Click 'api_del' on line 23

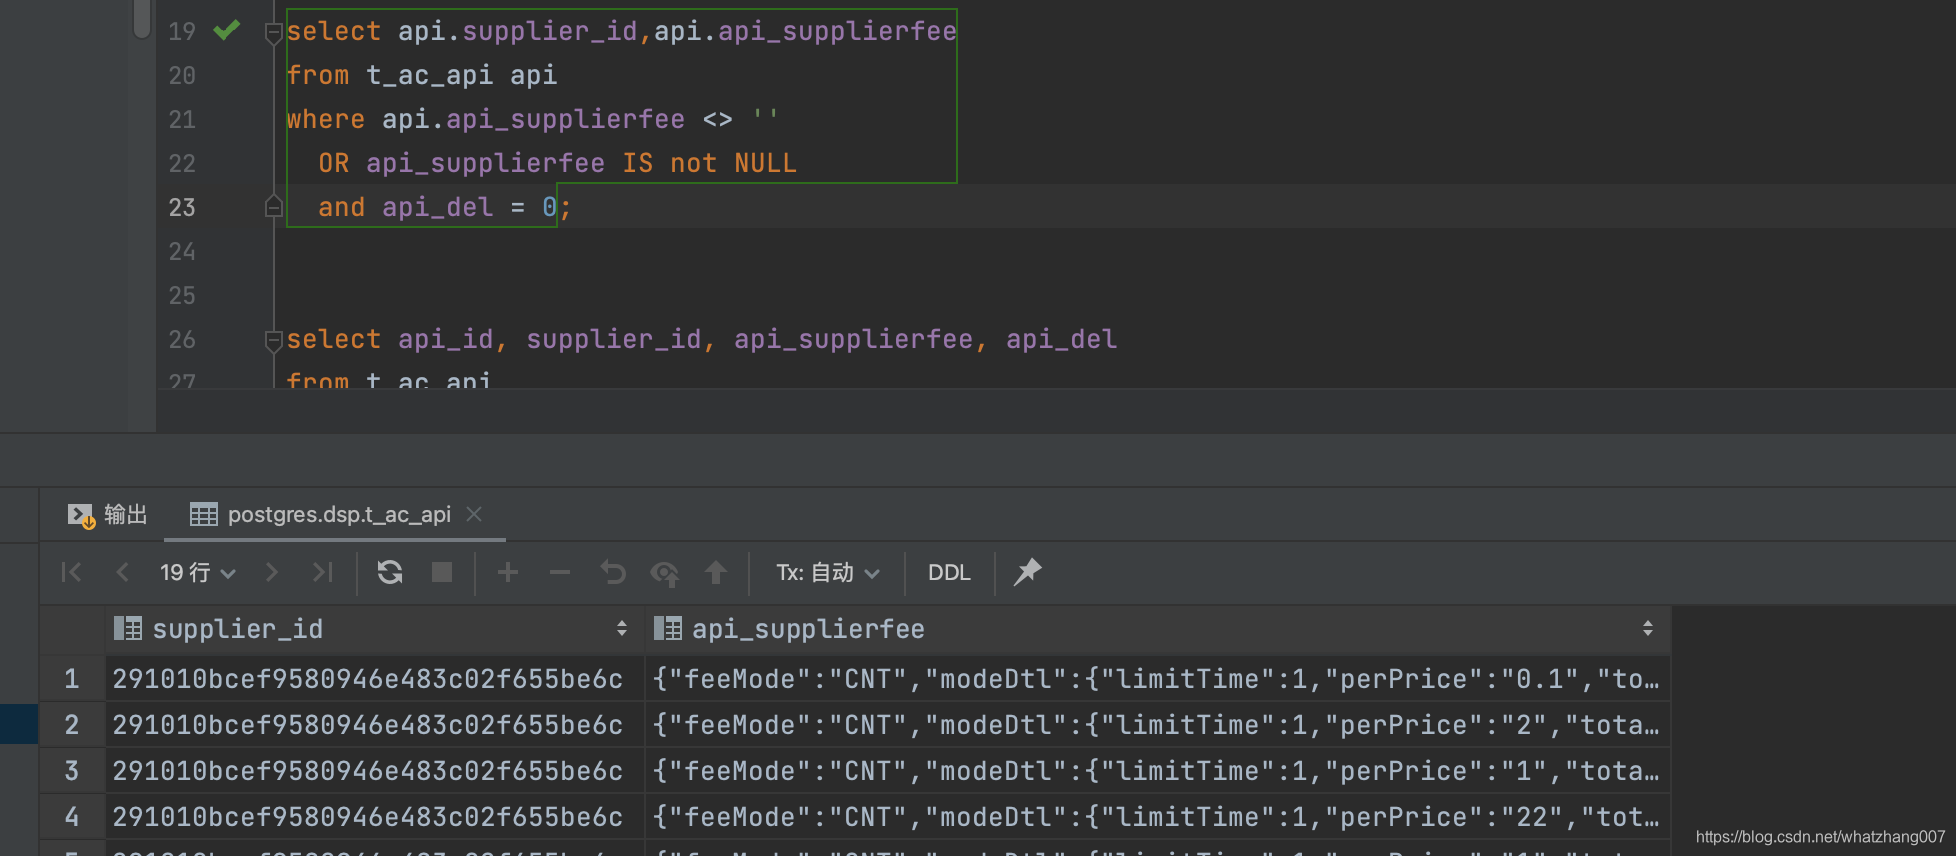438,207
